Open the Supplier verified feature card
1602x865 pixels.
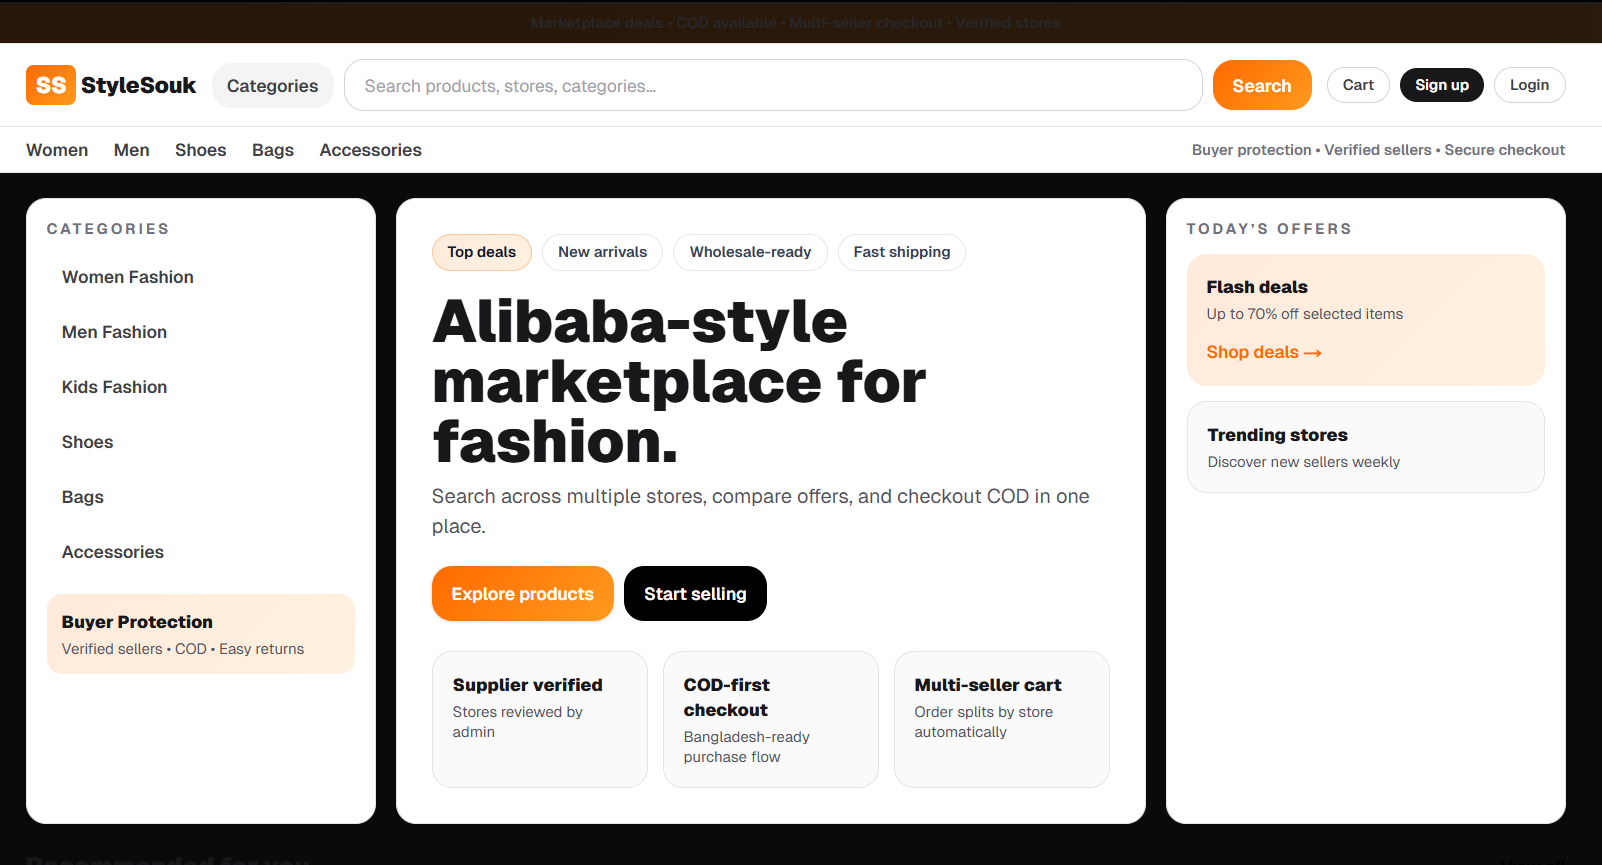(x=540, y=719)
